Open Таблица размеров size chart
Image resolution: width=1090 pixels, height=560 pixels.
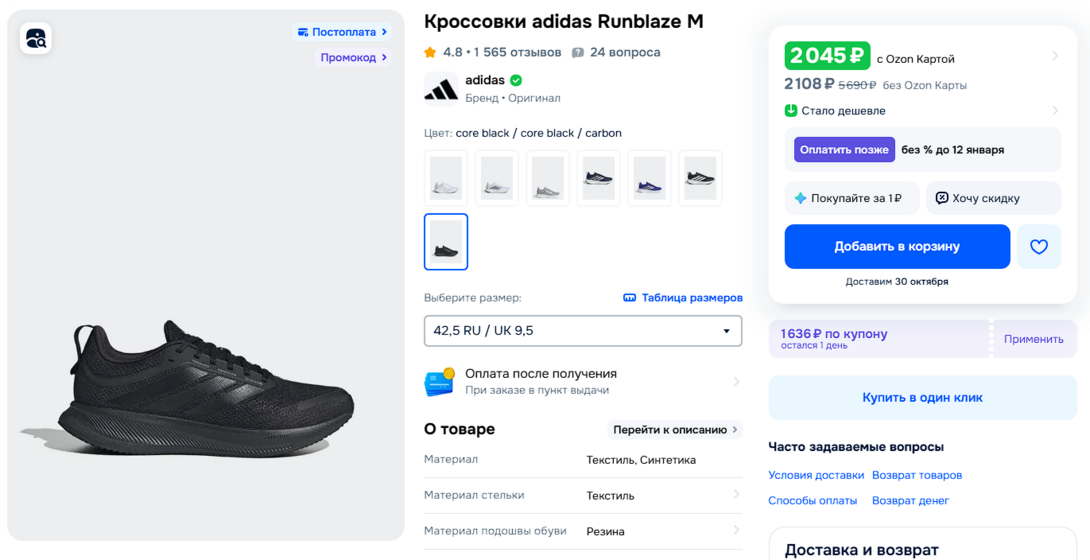683,298
